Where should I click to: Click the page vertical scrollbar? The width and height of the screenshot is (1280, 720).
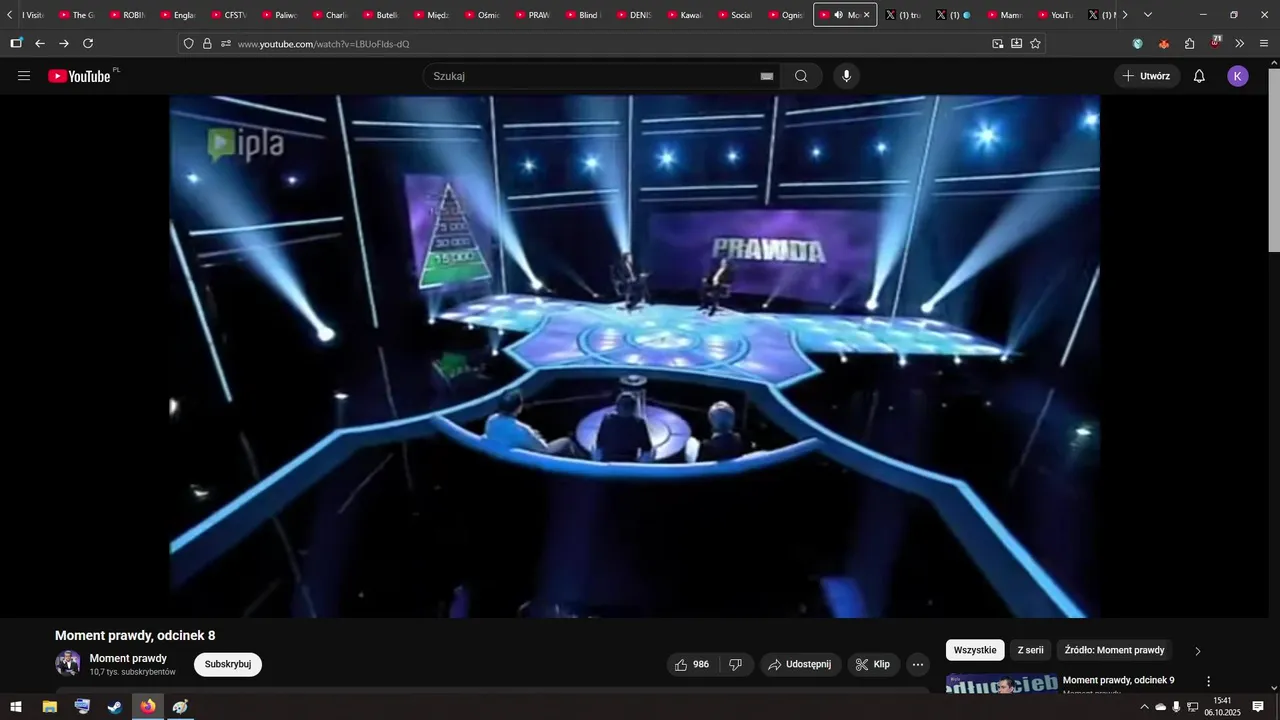click(1273, 160)
